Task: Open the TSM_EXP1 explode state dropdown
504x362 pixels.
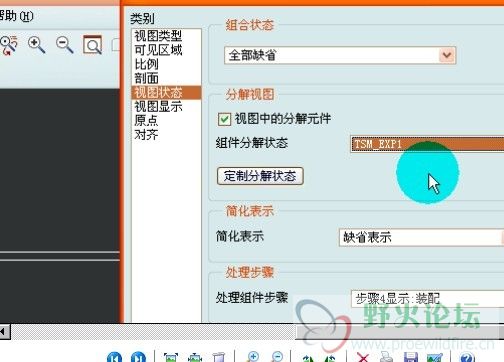Action: [x=427, y=144]
